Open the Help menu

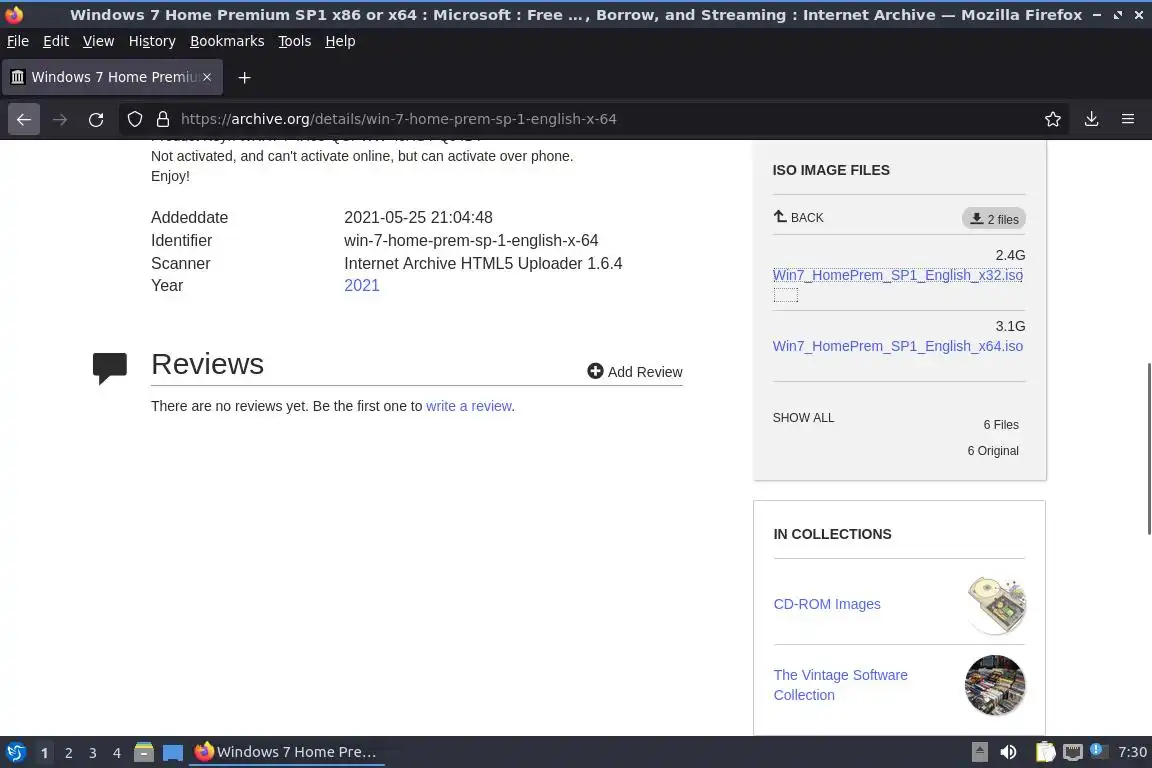point(340,41)
